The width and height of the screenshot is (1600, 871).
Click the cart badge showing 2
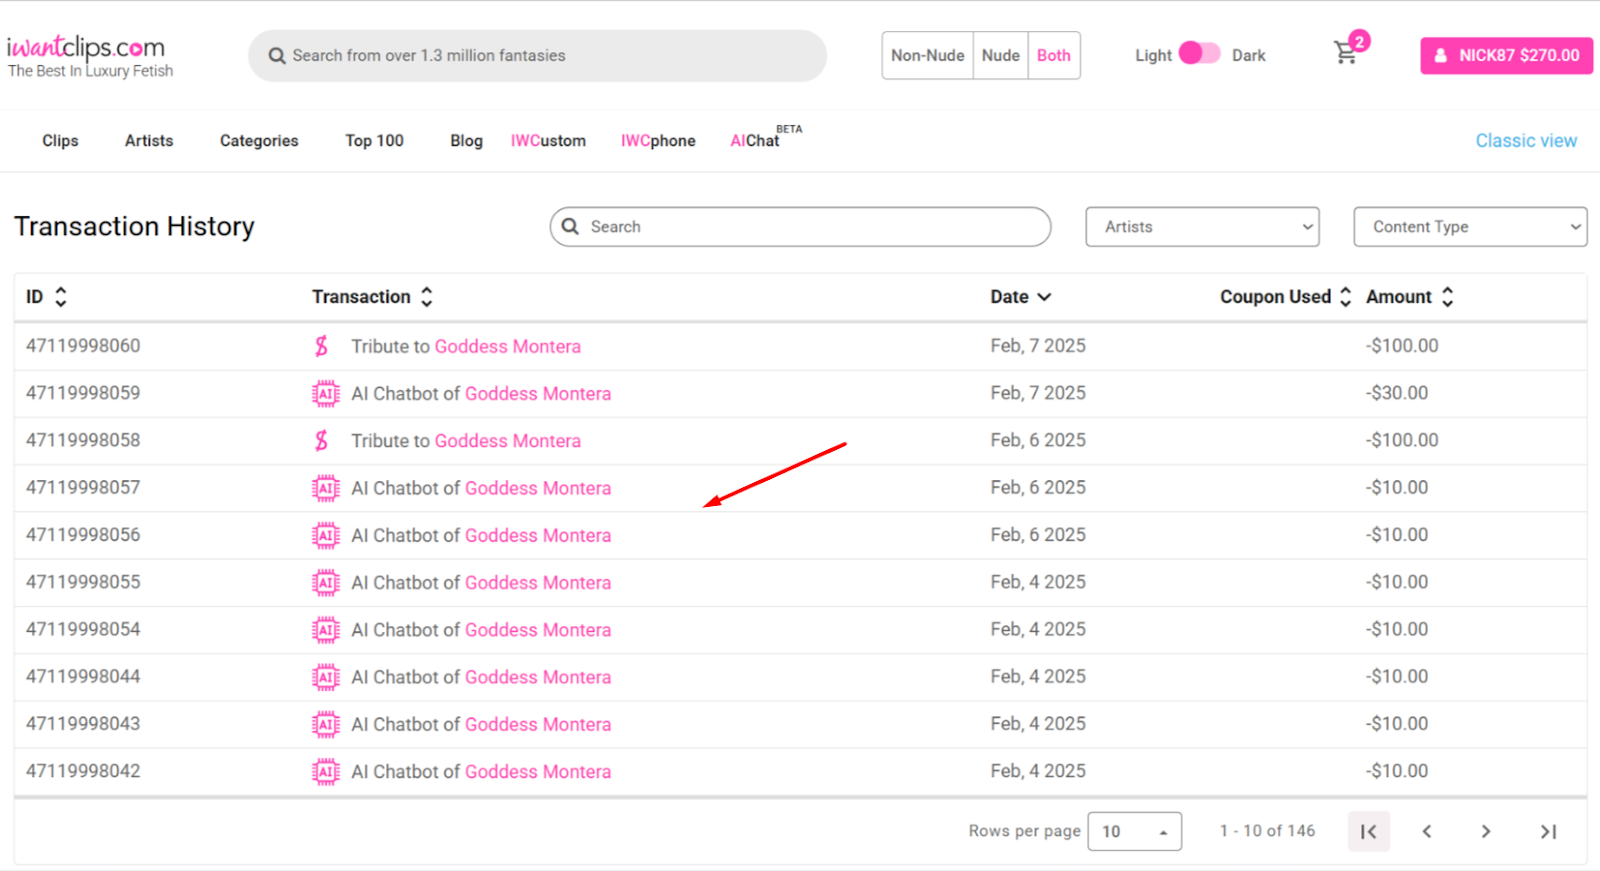(1359, 41)
